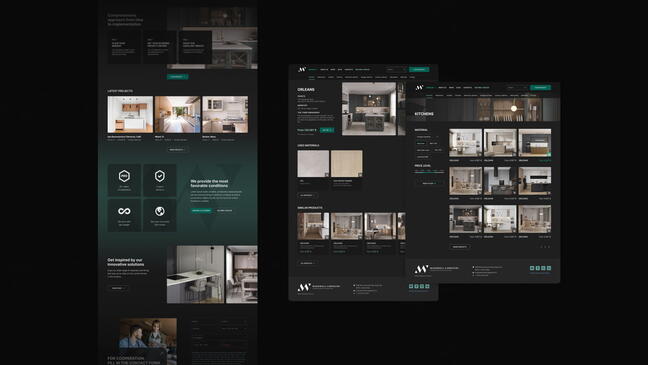Select the beige wood material swatch on Orleans page
648x365 pixels.
click(x=347, y=164)
